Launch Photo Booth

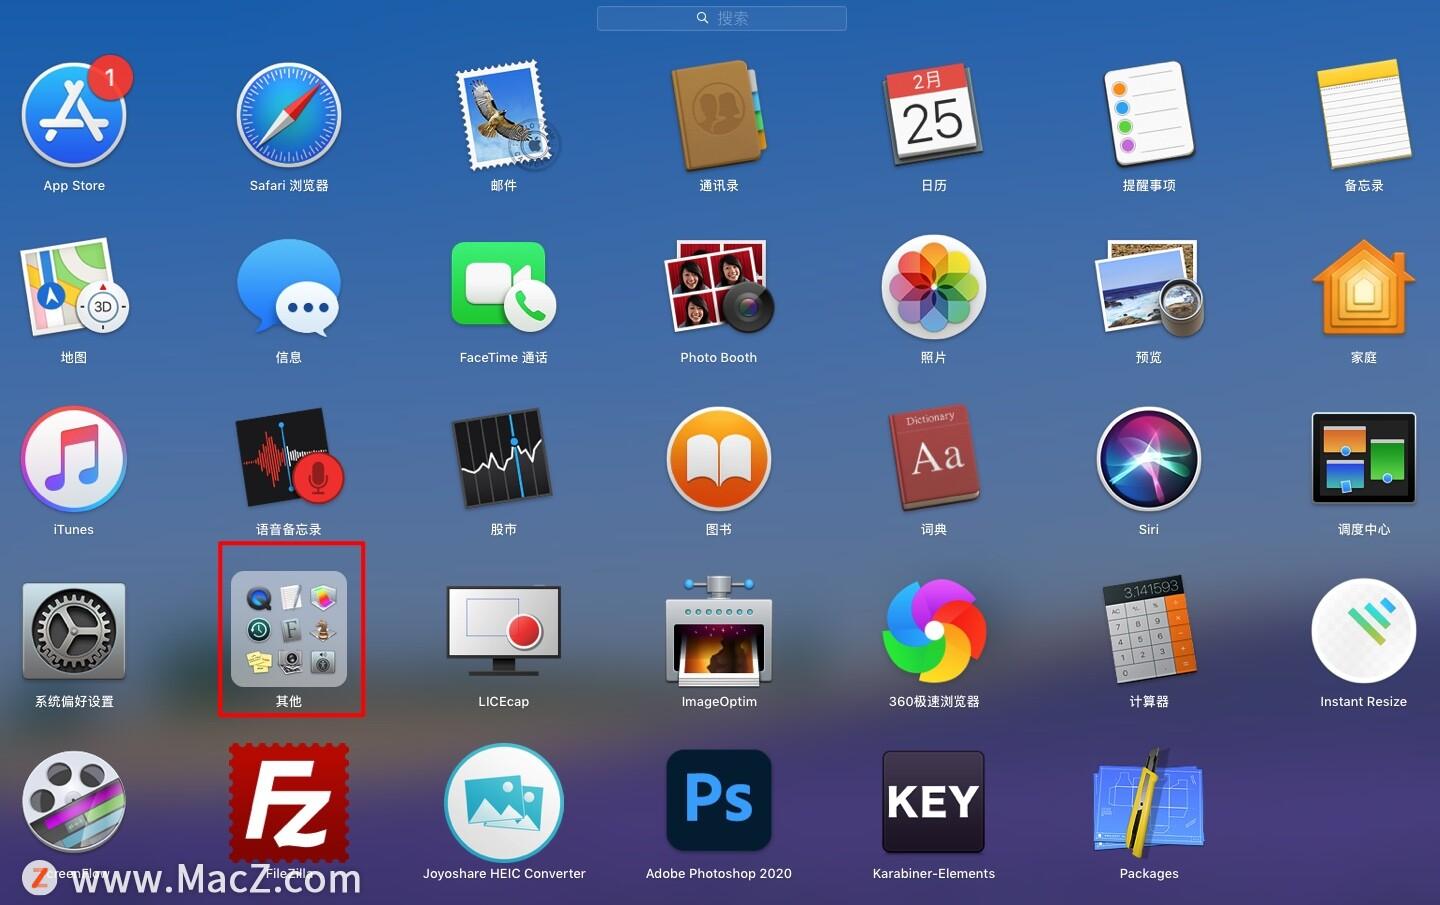coord(719,287)
